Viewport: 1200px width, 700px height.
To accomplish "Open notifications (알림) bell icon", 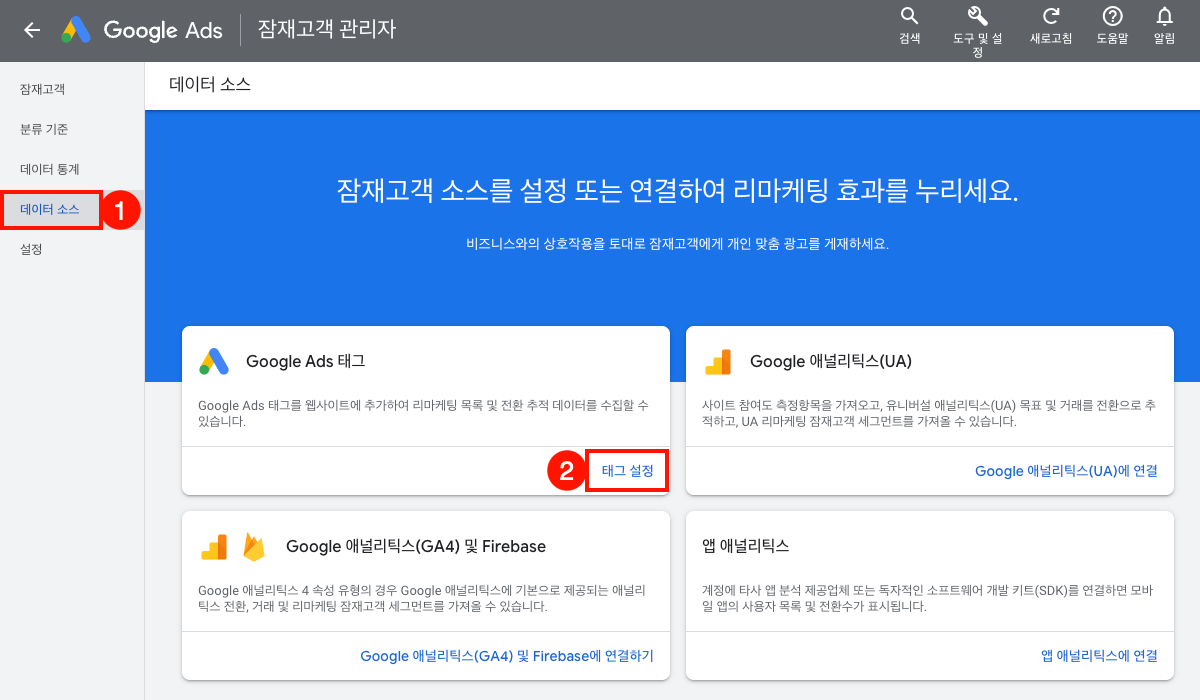I will (1164, 16).
